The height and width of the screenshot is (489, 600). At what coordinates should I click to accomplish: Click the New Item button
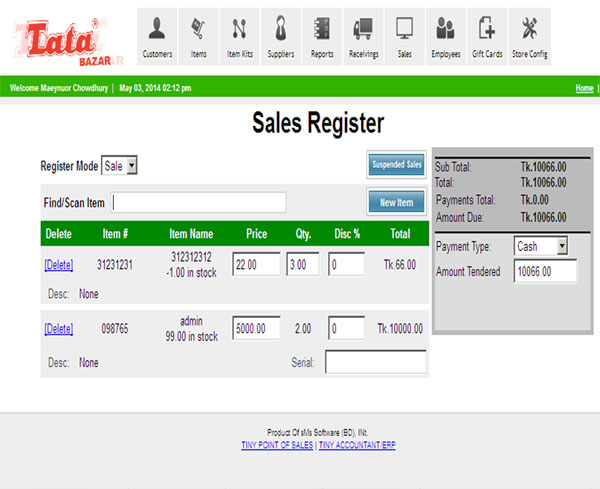(397, 202)
